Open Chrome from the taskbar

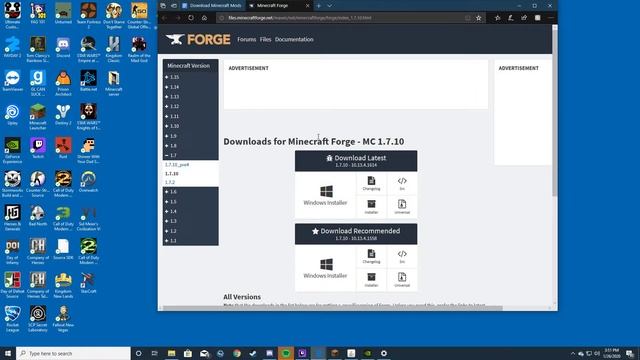(x=237, y=353)
